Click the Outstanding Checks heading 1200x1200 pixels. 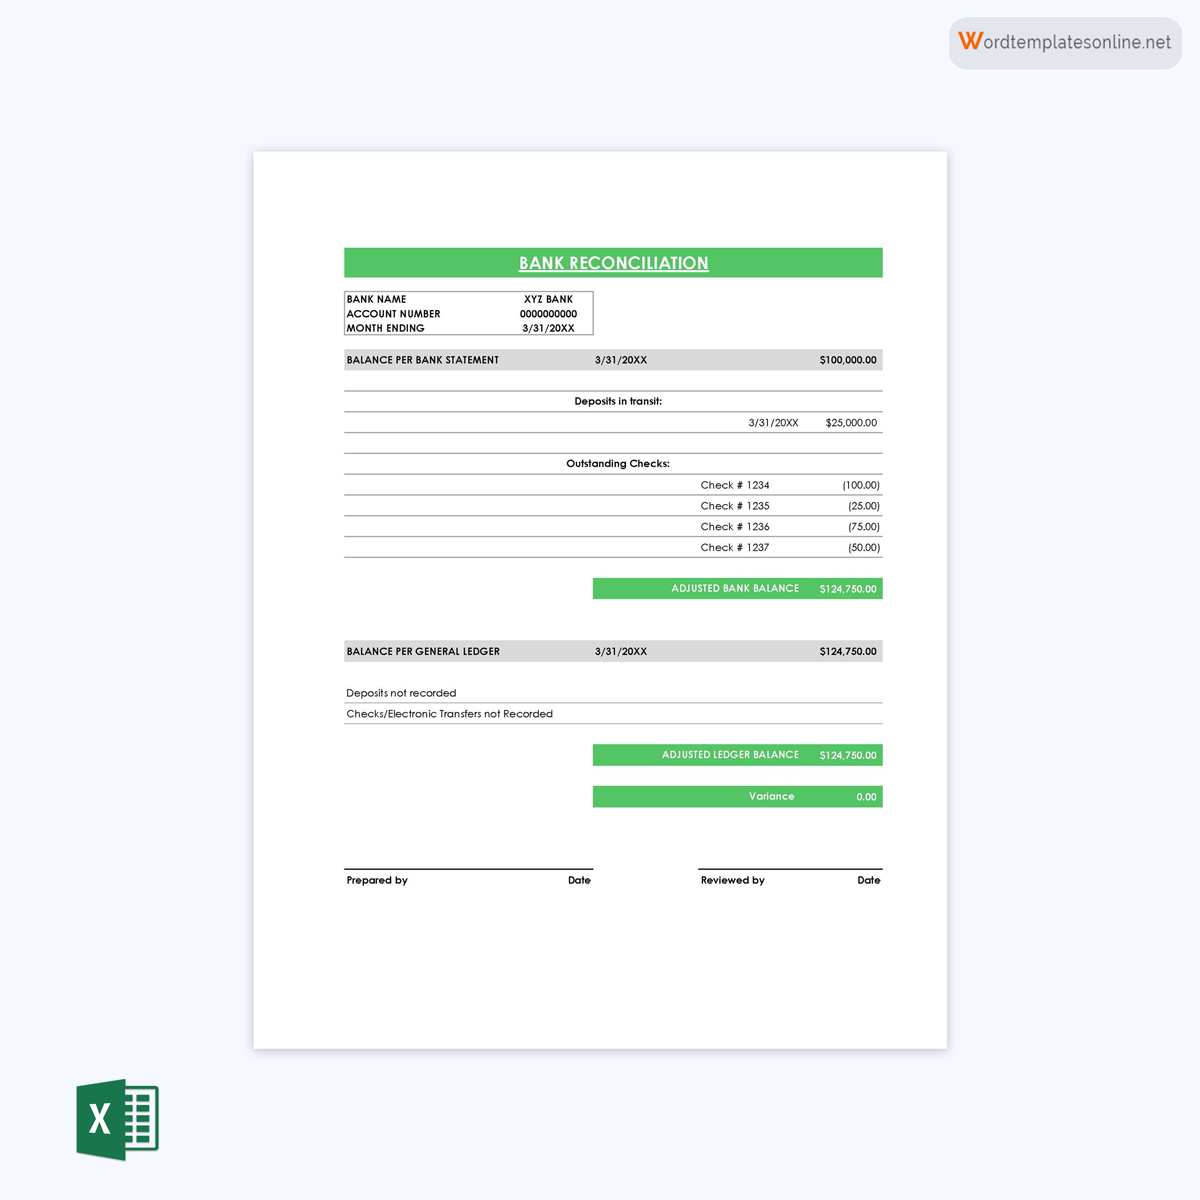point(618,464)
